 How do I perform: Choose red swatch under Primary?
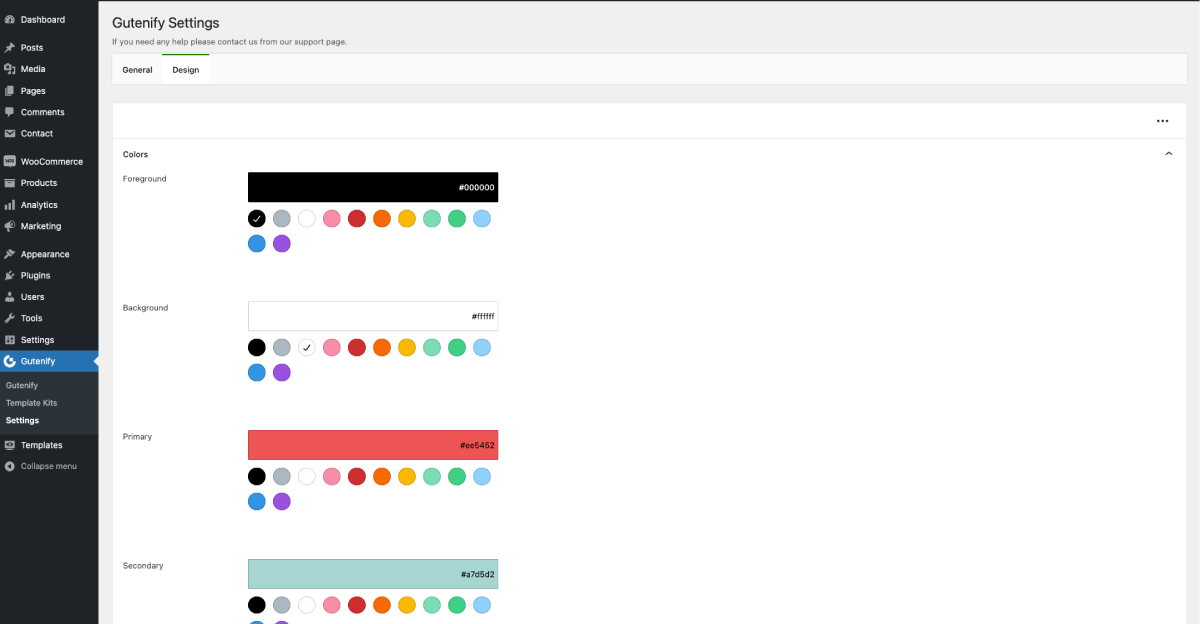pos(357,476)
